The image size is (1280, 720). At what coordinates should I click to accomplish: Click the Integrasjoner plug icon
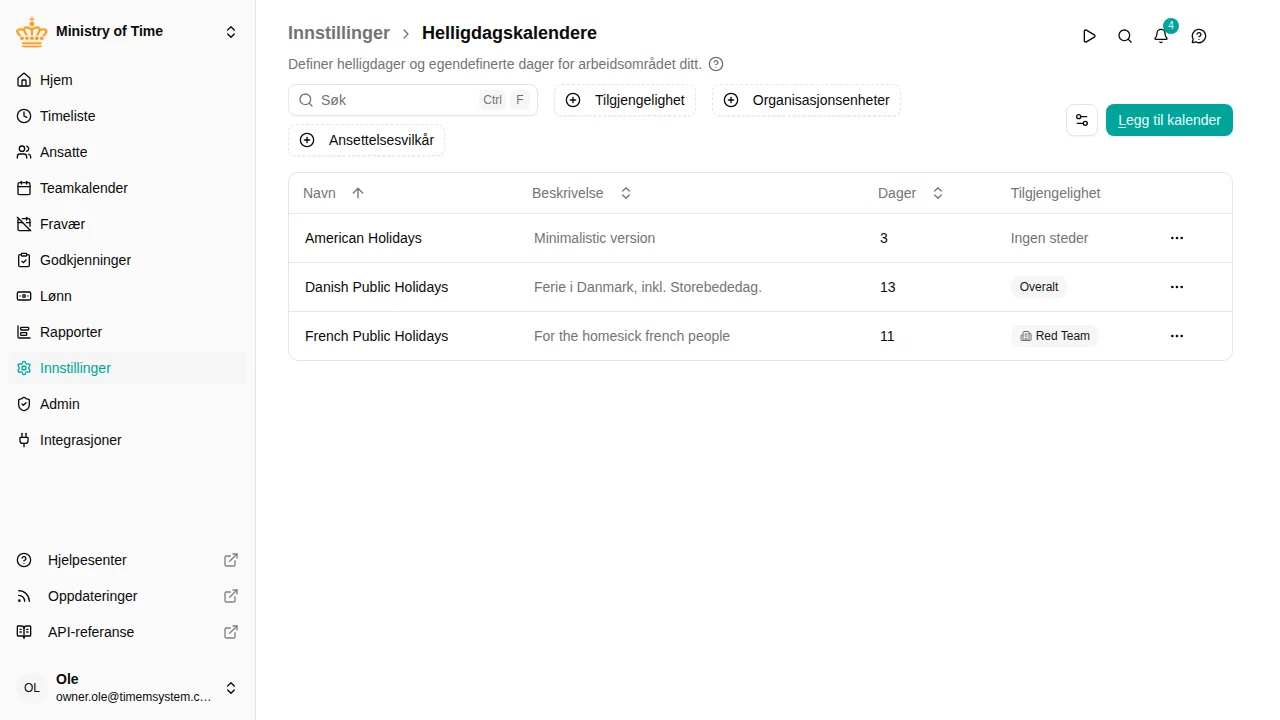tap(24, 440)
